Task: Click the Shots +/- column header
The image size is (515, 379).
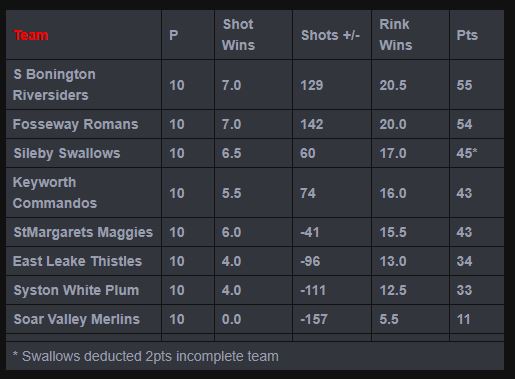Action: click(x=330, y=35)
